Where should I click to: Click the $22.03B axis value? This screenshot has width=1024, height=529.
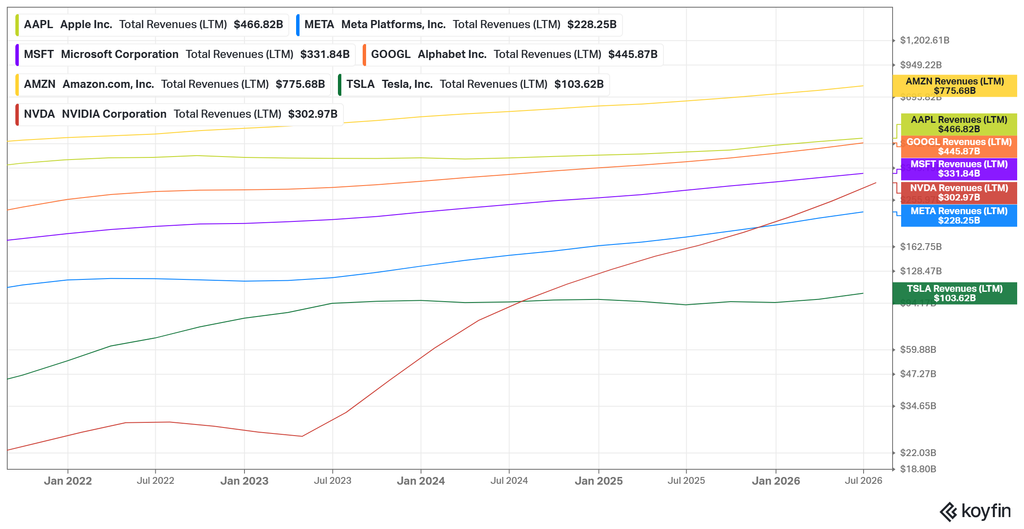point(918,453)
